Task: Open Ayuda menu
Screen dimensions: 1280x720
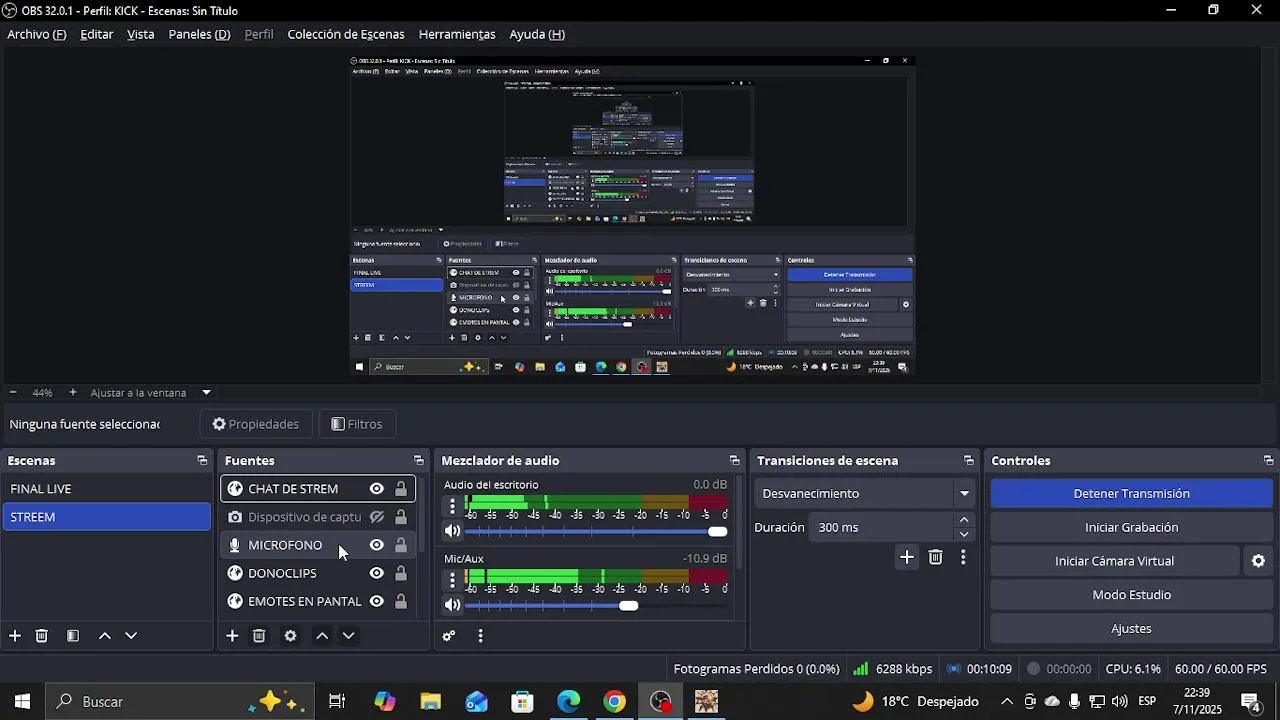Action: (x=537, y=34)
